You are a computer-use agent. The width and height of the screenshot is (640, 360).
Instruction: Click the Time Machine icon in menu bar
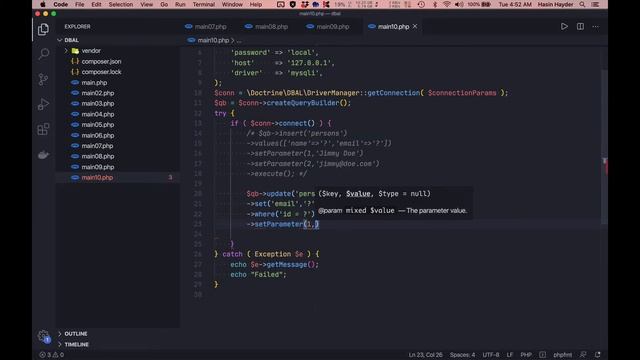click(x=421, y=4)
